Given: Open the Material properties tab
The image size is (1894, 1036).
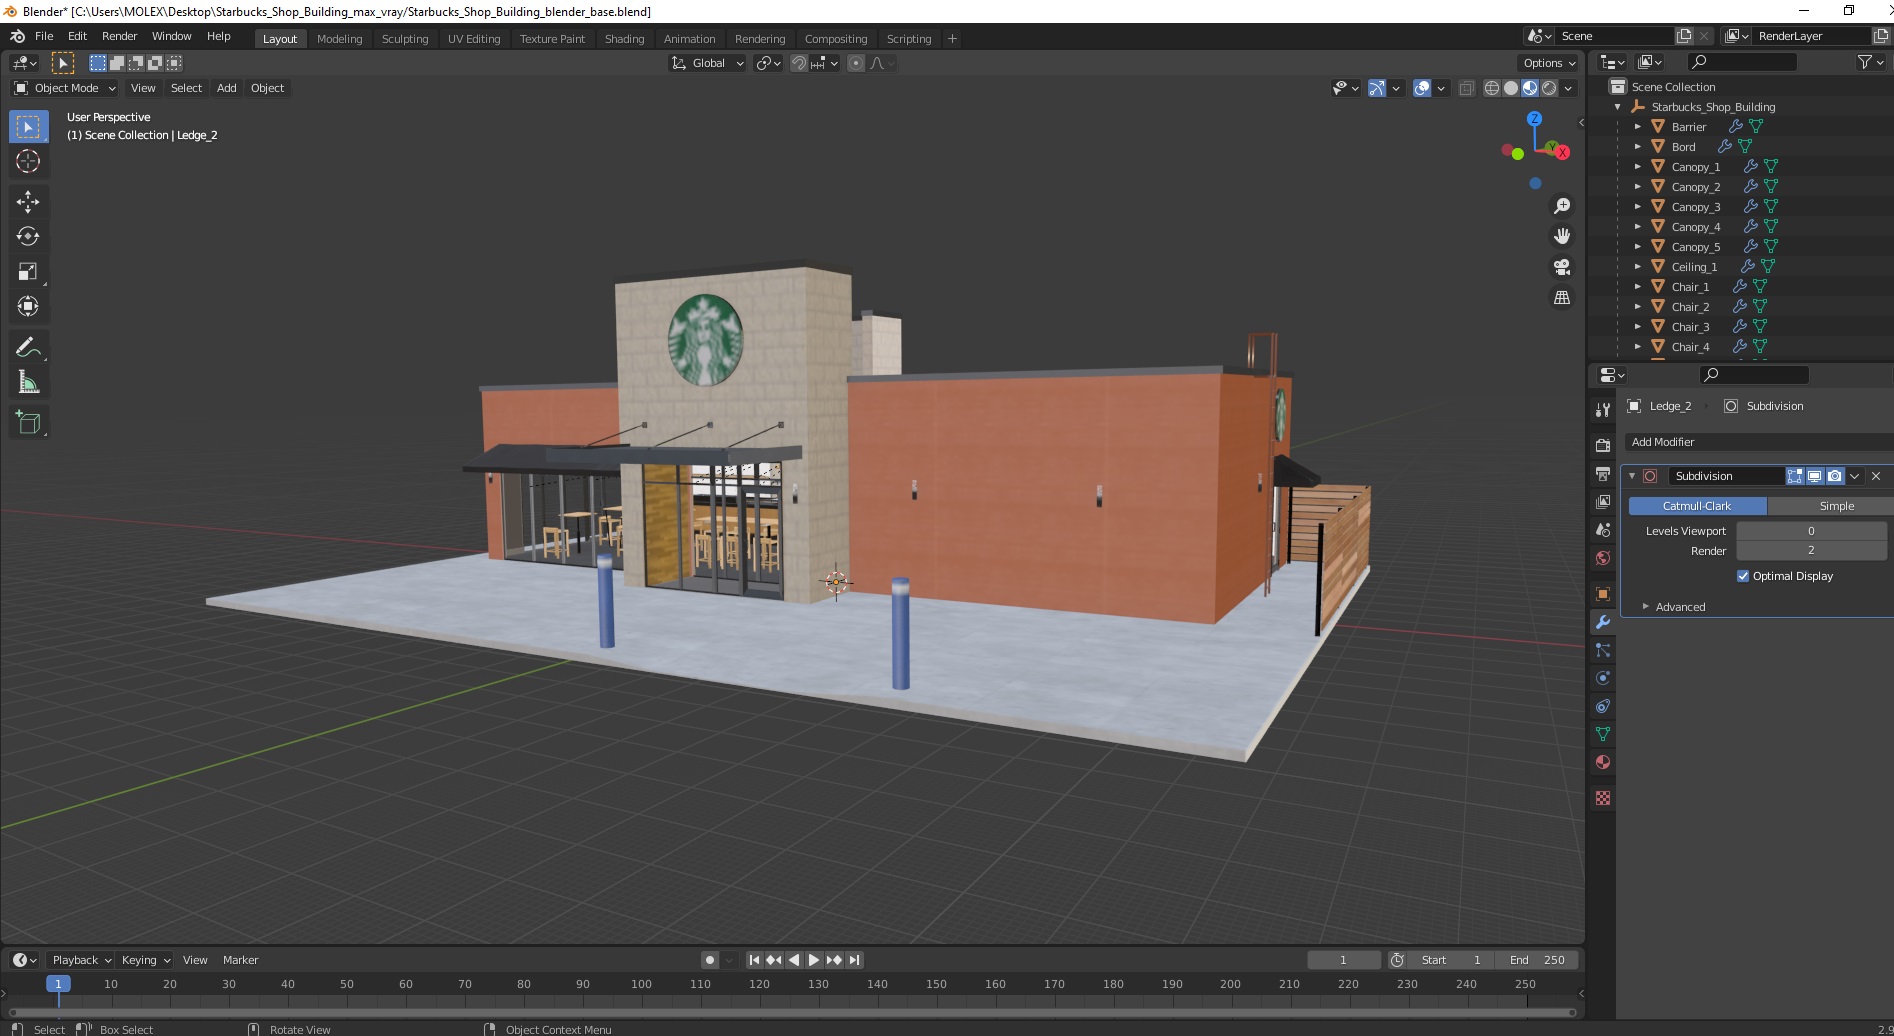Looking at the screenshot, I should (1603, 762).
